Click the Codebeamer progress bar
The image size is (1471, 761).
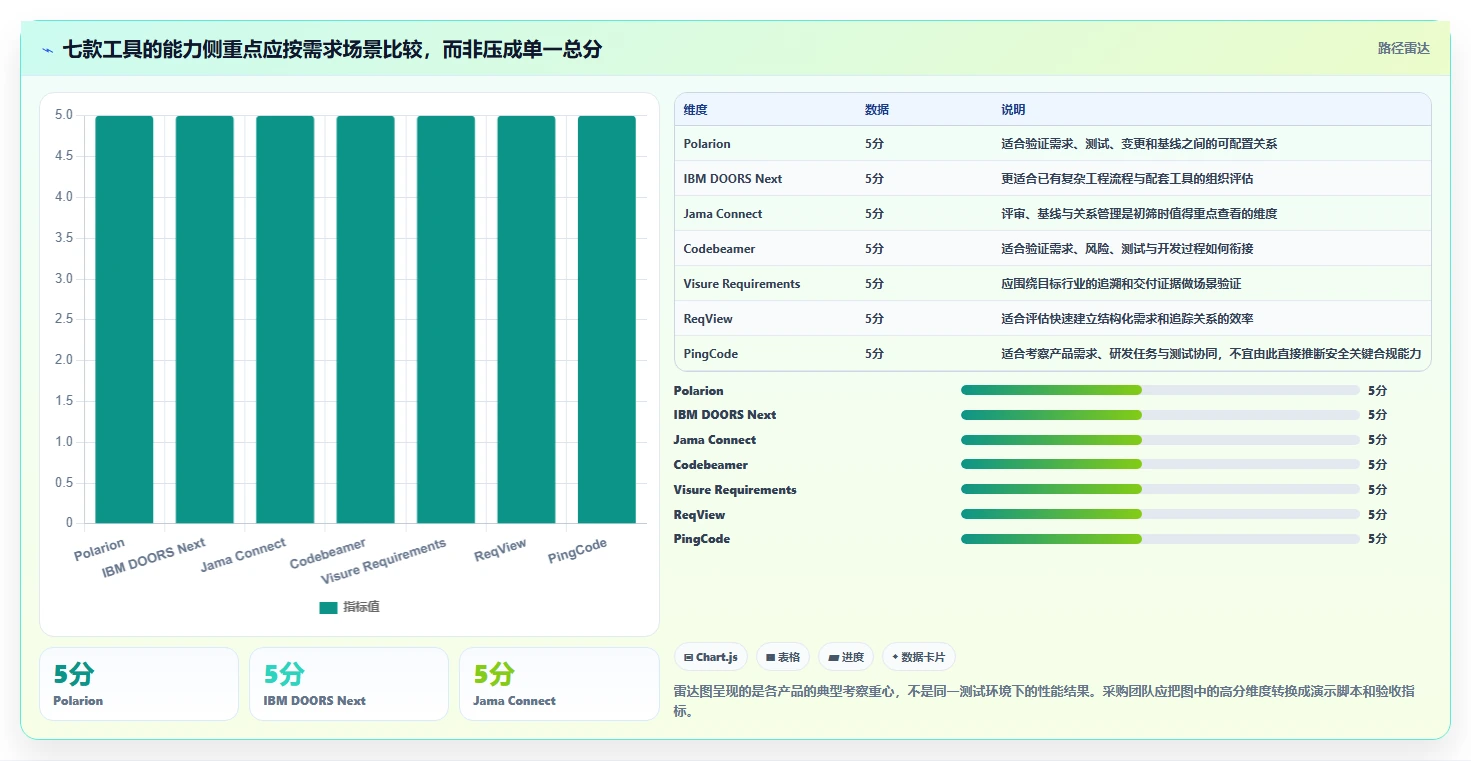click(x=1160, y=465)
